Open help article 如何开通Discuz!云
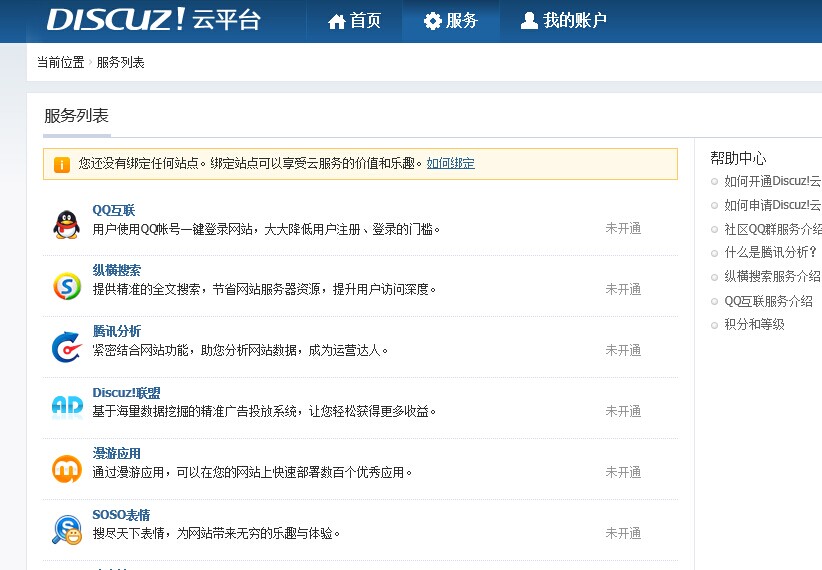 coord(773,181)
